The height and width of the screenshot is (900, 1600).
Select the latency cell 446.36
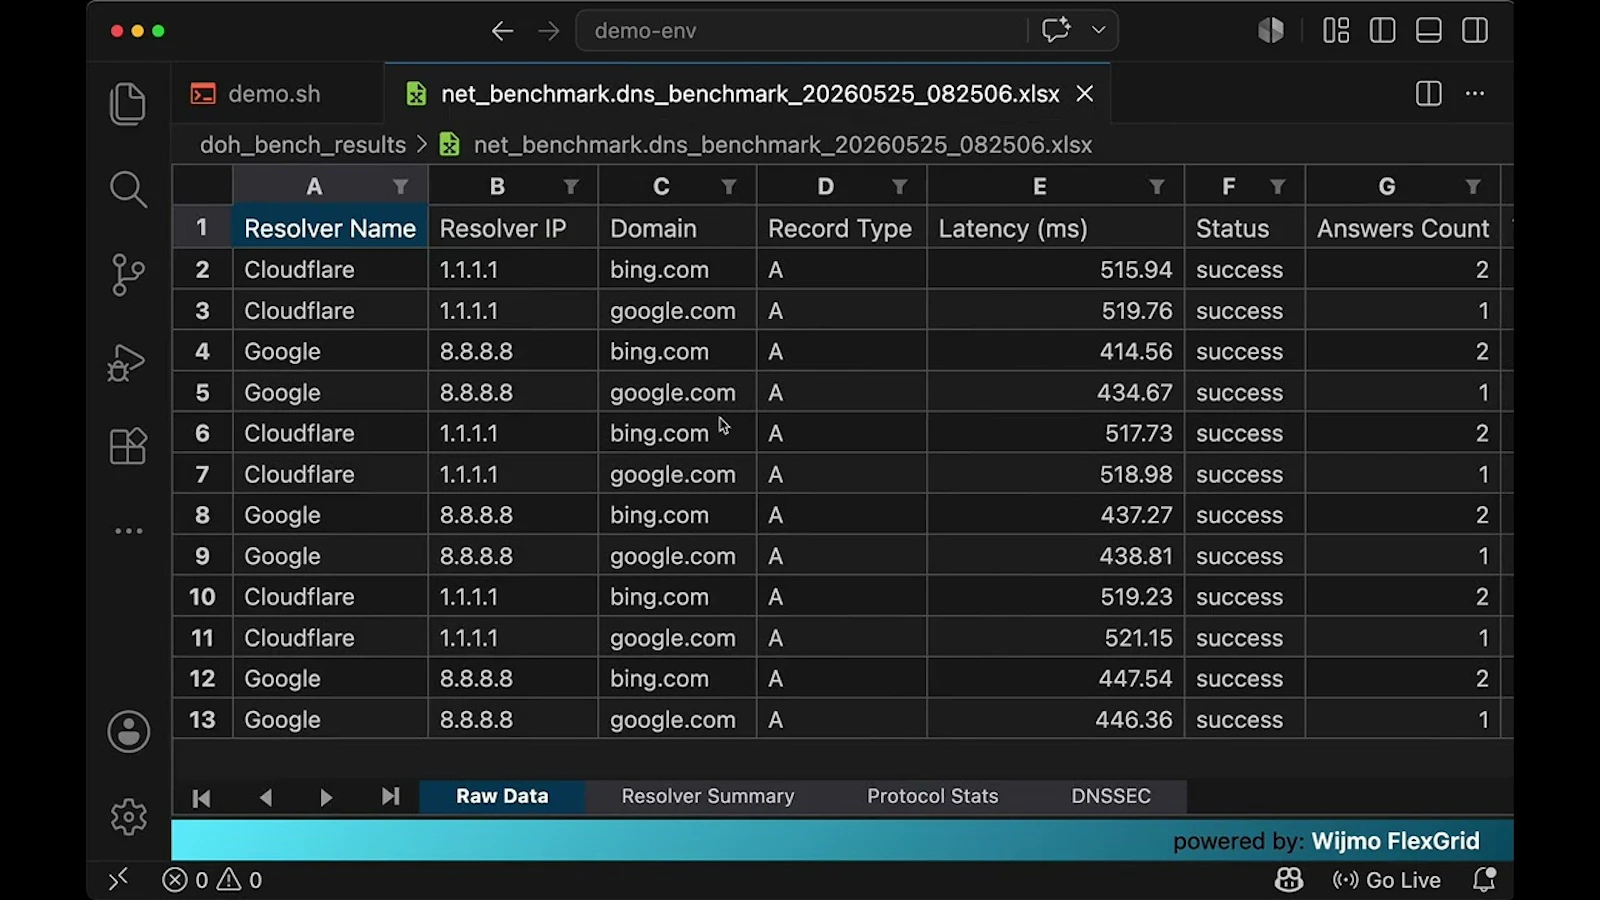[1056, 719]
